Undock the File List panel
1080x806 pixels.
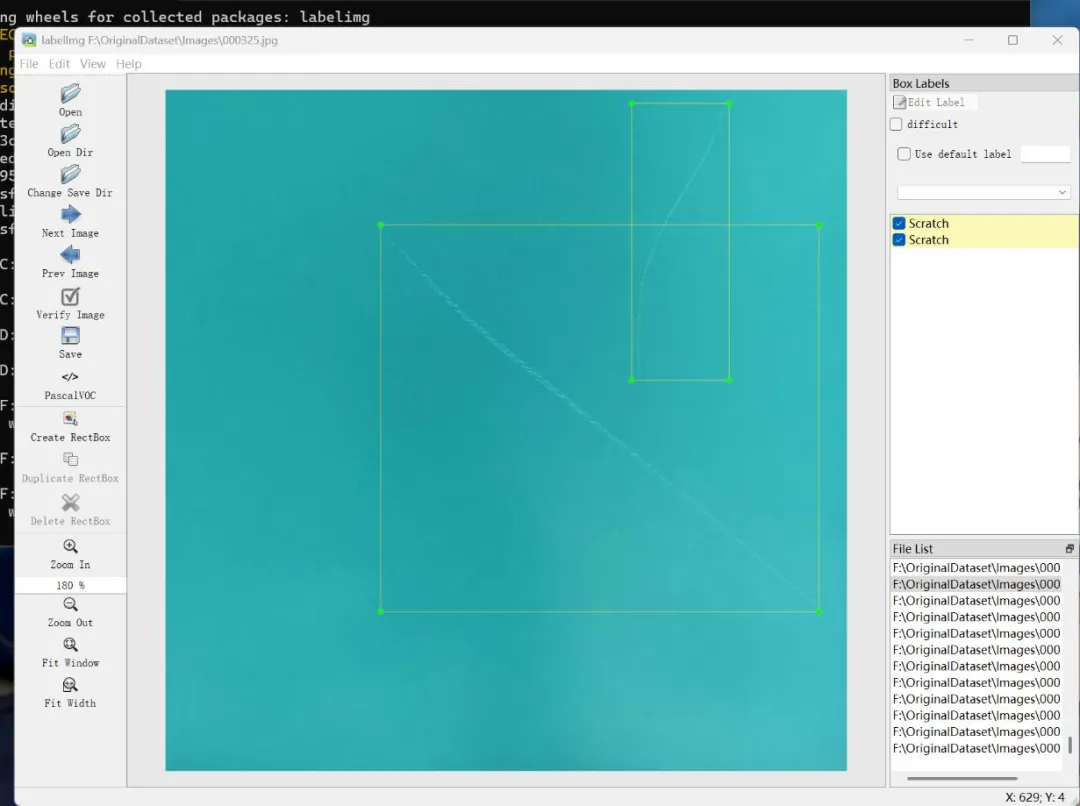(x=1070, y=548)
